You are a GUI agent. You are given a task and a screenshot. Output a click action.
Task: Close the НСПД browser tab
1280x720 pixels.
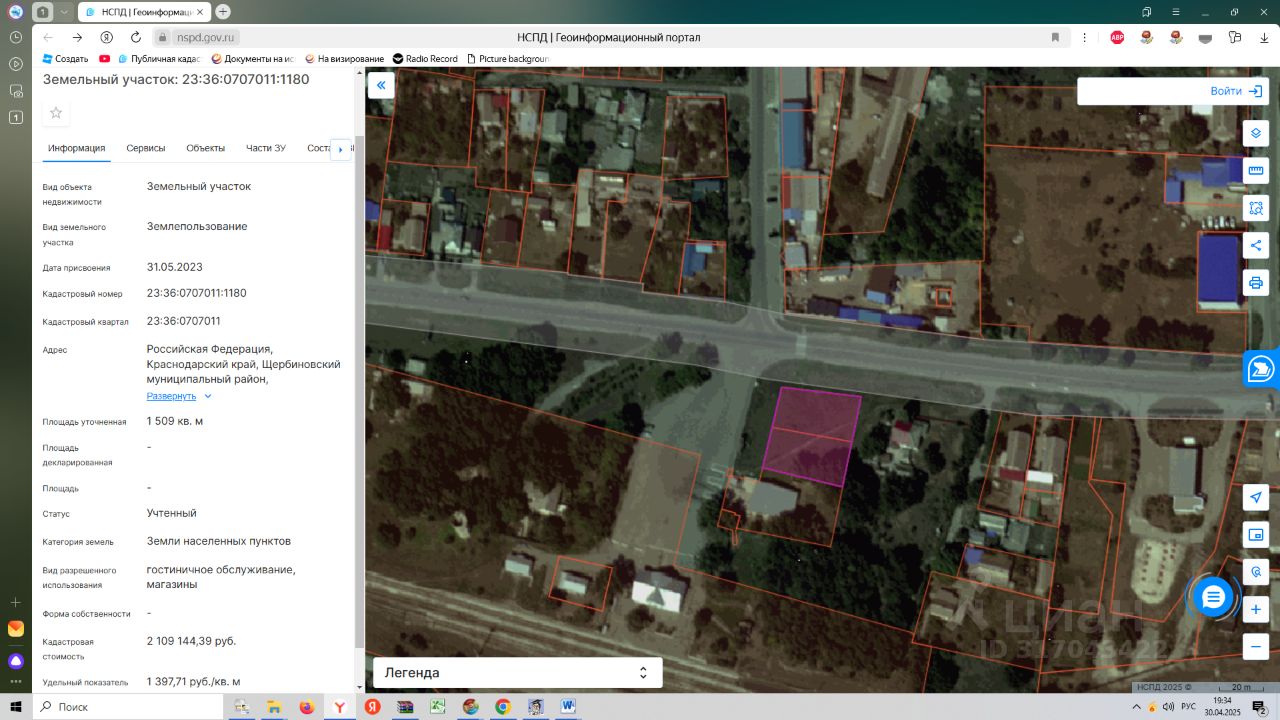point(202,12)
